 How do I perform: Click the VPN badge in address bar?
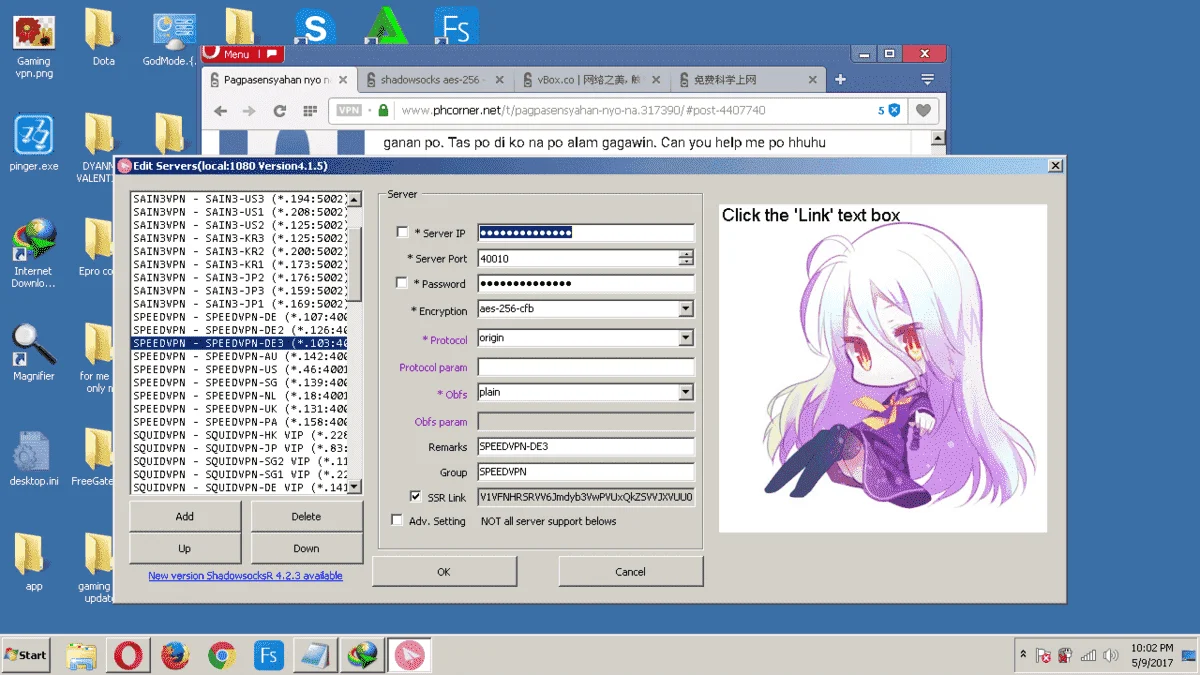(x=348, y=111)
